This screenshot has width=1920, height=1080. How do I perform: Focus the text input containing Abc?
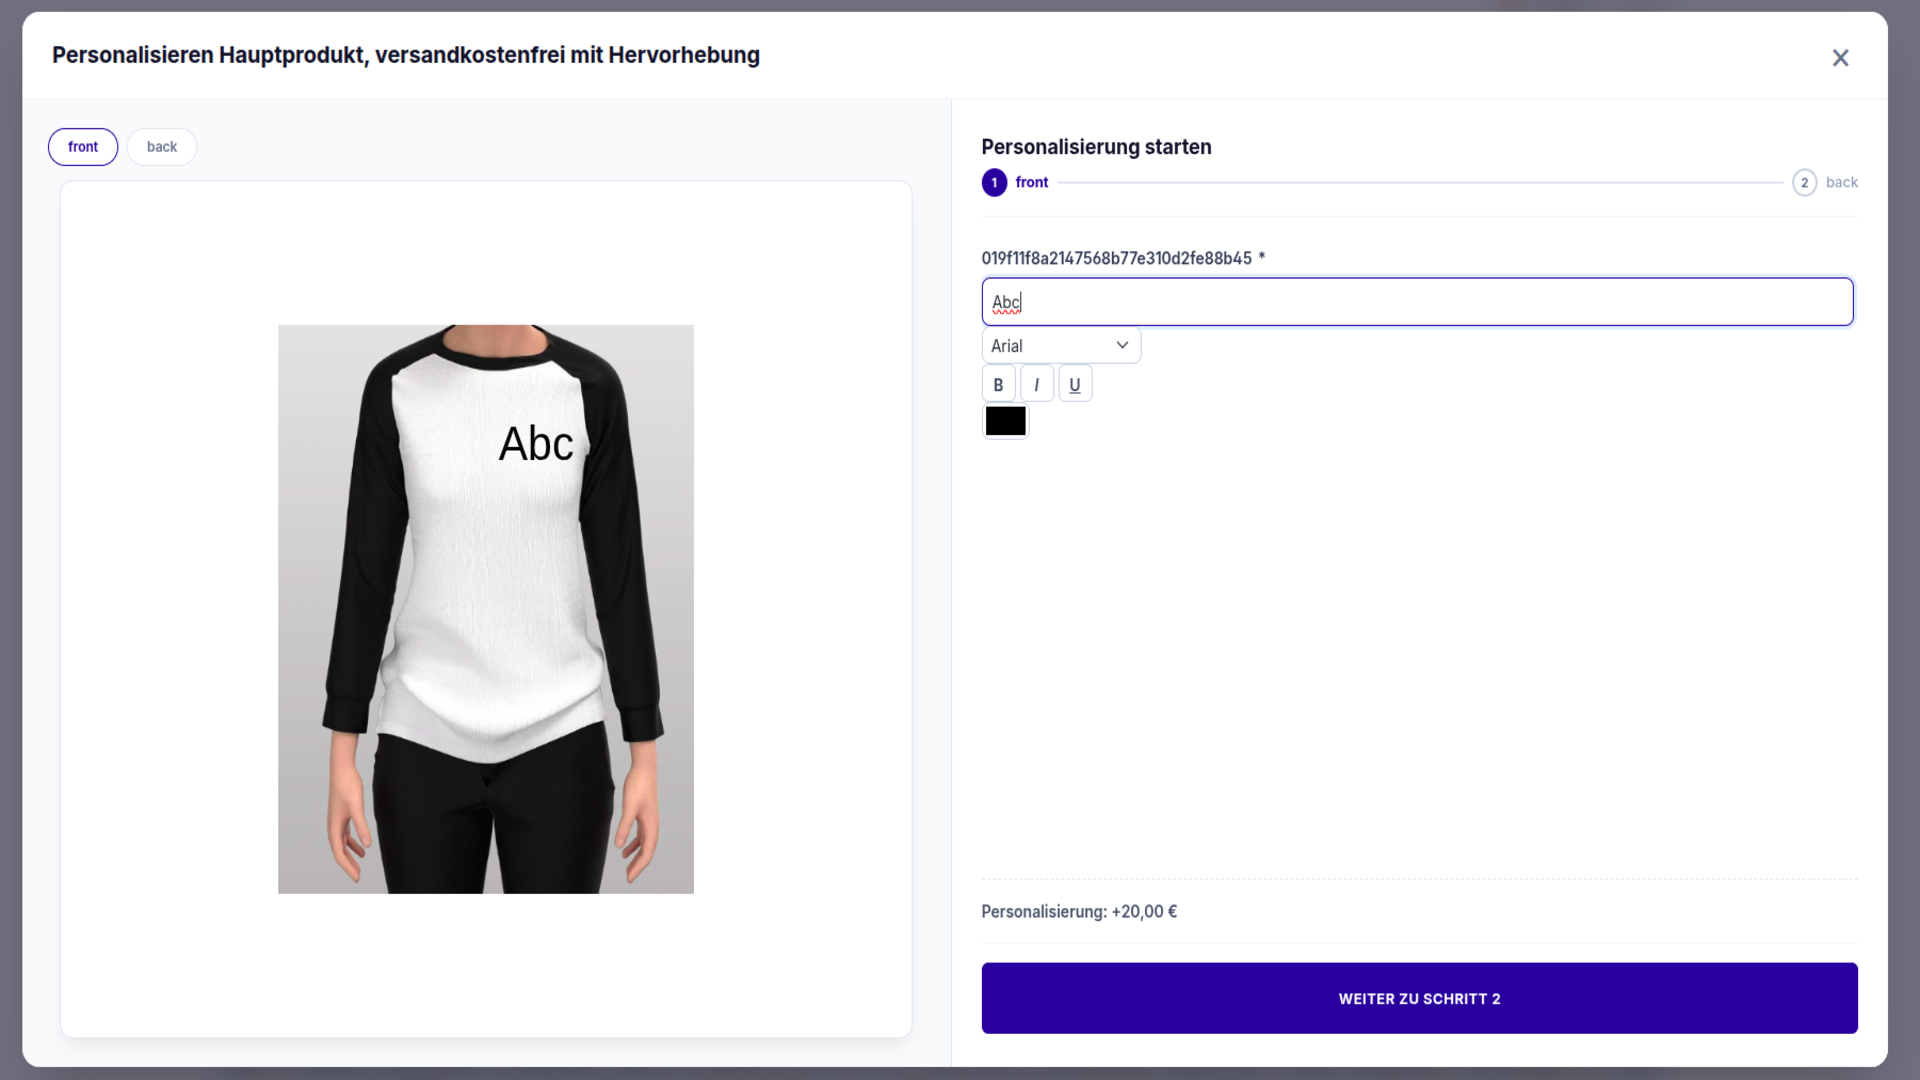(x=1417, y=302)
